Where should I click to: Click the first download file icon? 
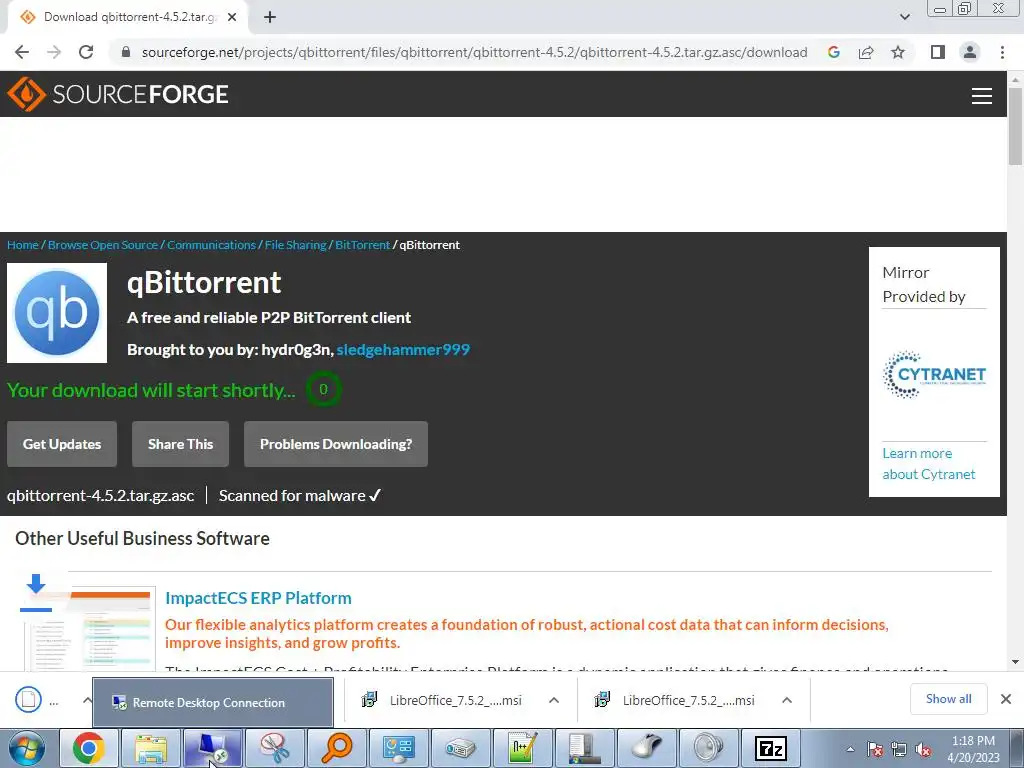point(28,700)
